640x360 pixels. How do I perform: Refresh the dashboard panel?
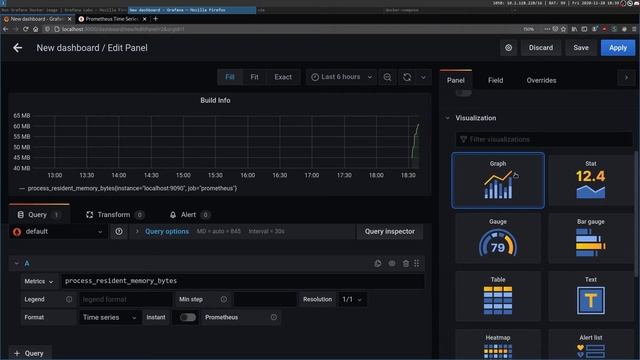coord(407,77)
